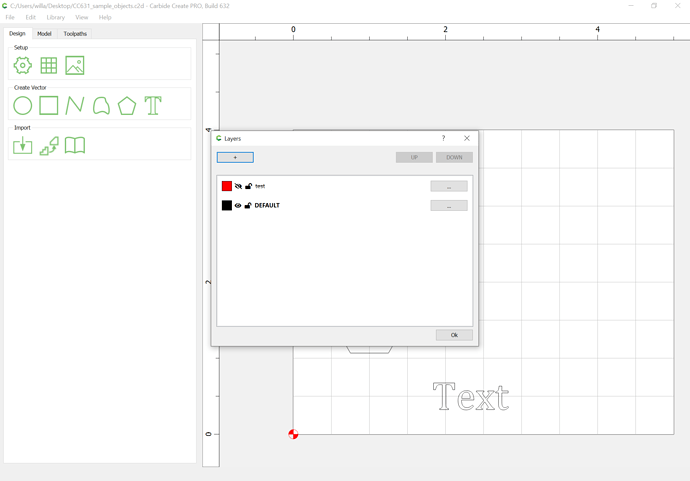Click the Import file icon
Image resolution: width=690 pixels, height=481 pixels.
pyautogui.click(x=22, y=146)
